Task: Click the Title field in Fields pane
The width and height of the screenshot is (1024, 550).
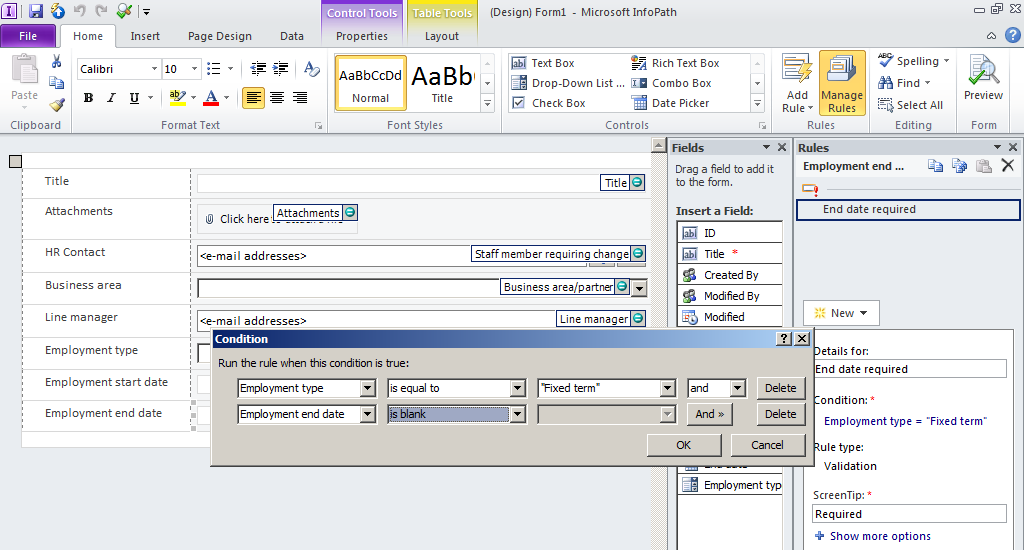Action: click(729, 254)
